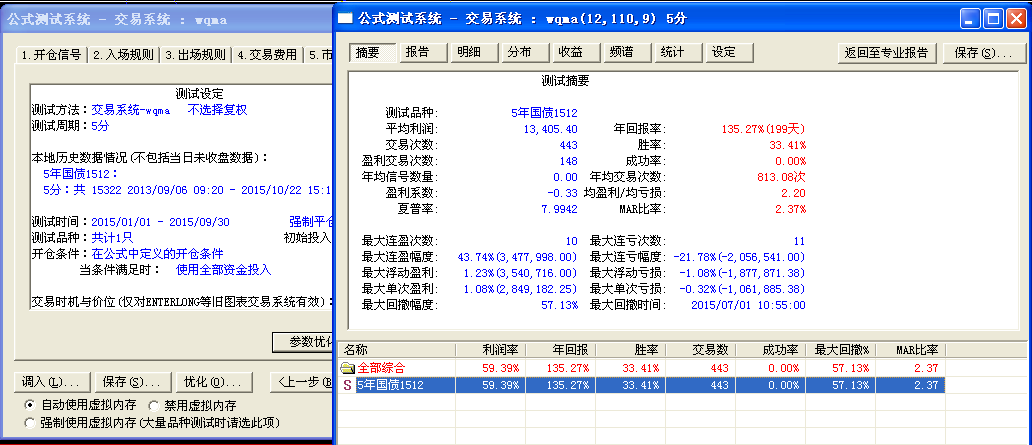Switch to the 1.开仓信号 tab

coord(51,55)
